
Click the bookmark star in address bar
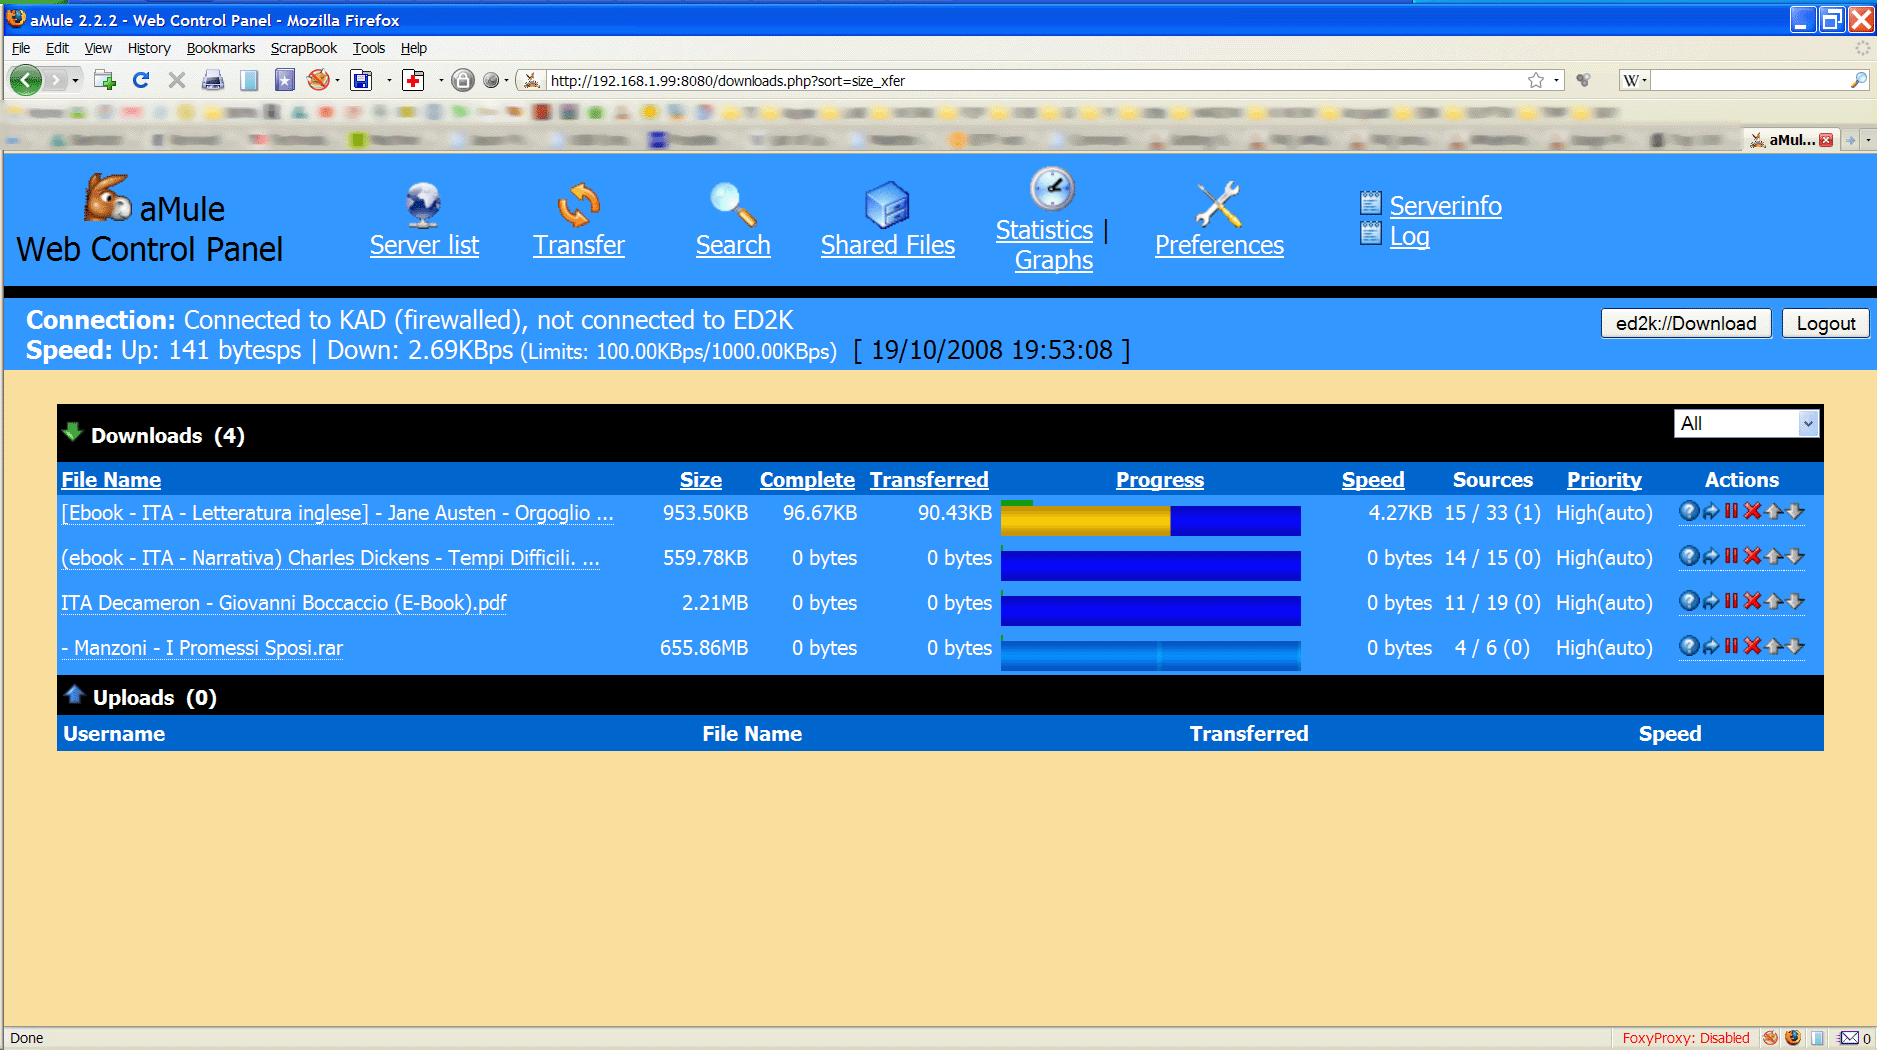click(1536, 80)
